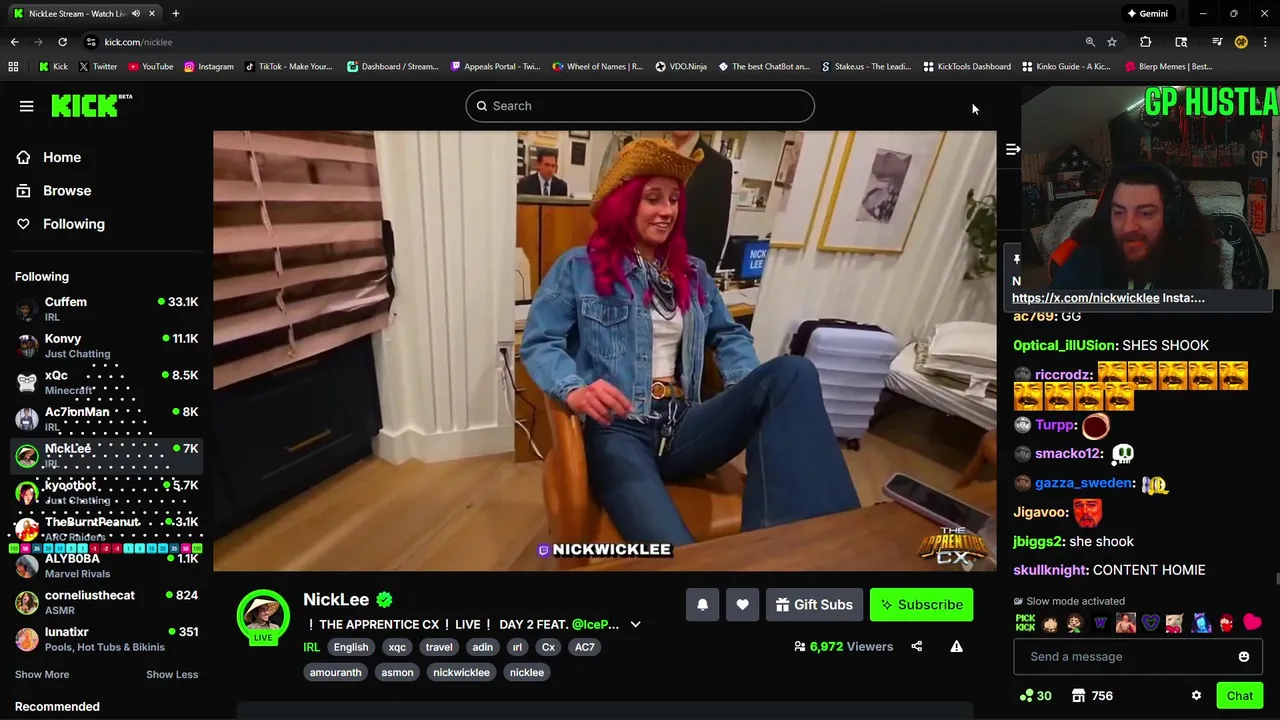Open the browser extensions puzzle icon
The width and height of the screenshot is (1280, 720).
1146,42
